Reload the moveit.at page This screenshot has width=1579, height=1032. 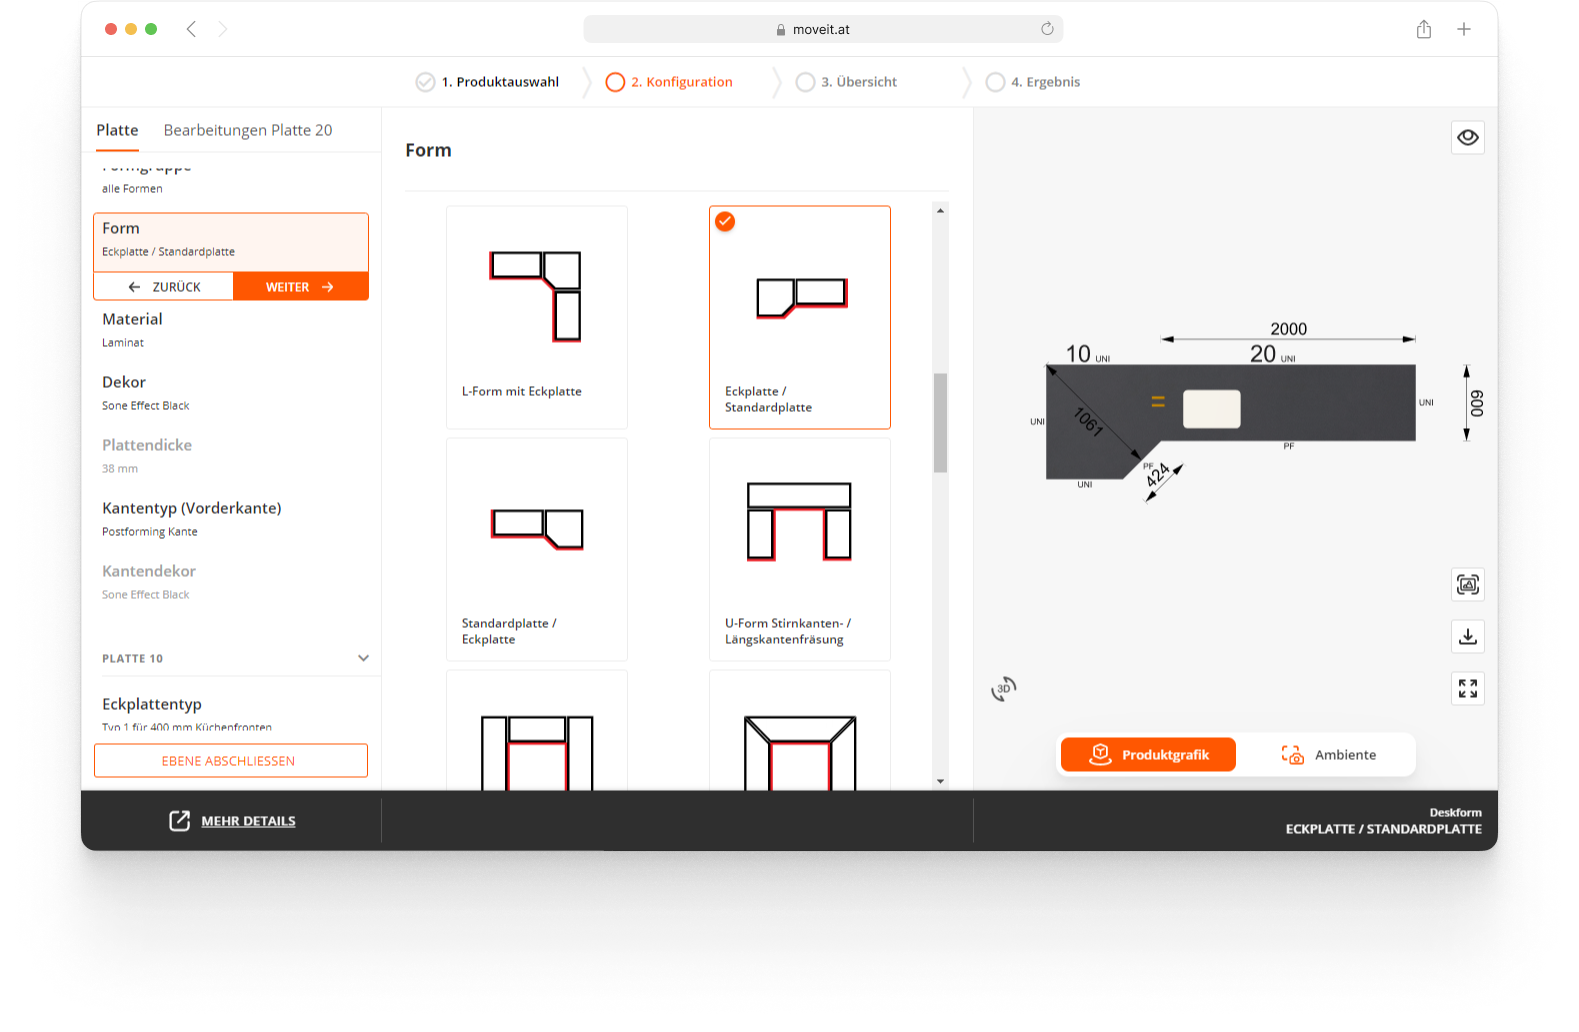coord(1047,29)
